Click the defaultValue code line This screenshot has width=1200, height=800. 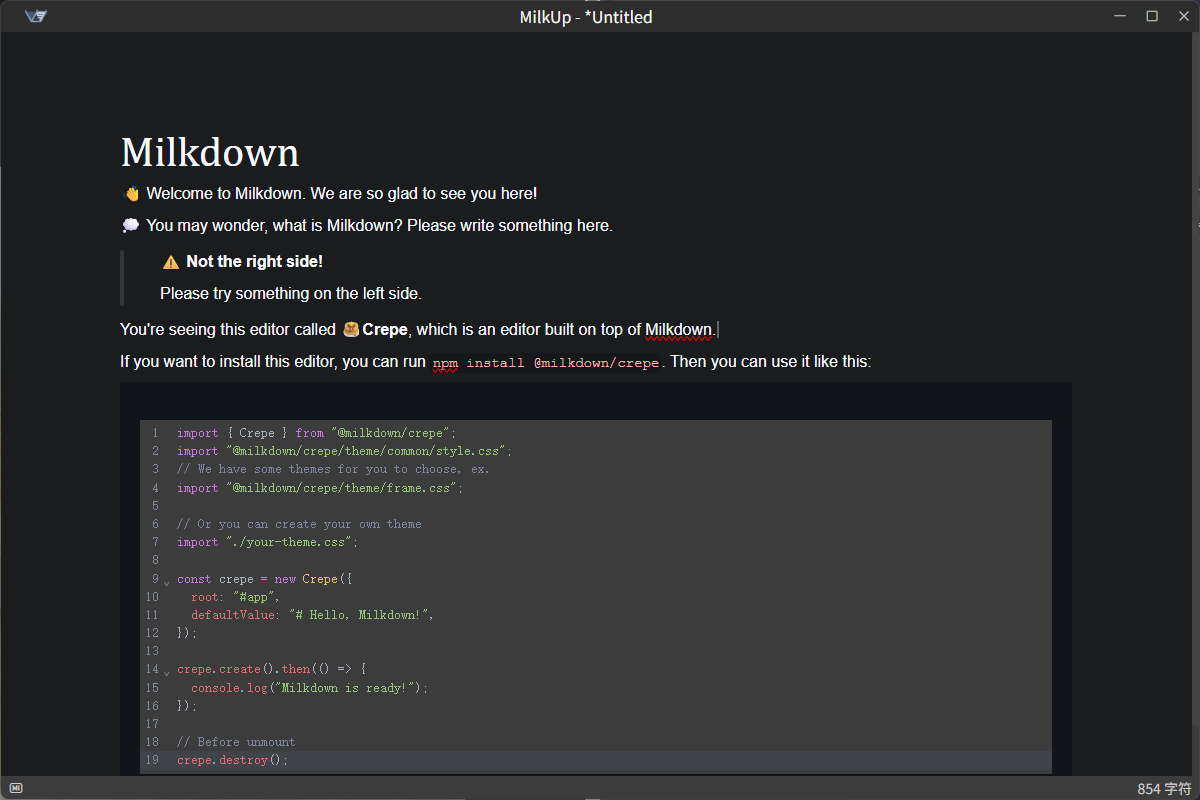point(312,615)
